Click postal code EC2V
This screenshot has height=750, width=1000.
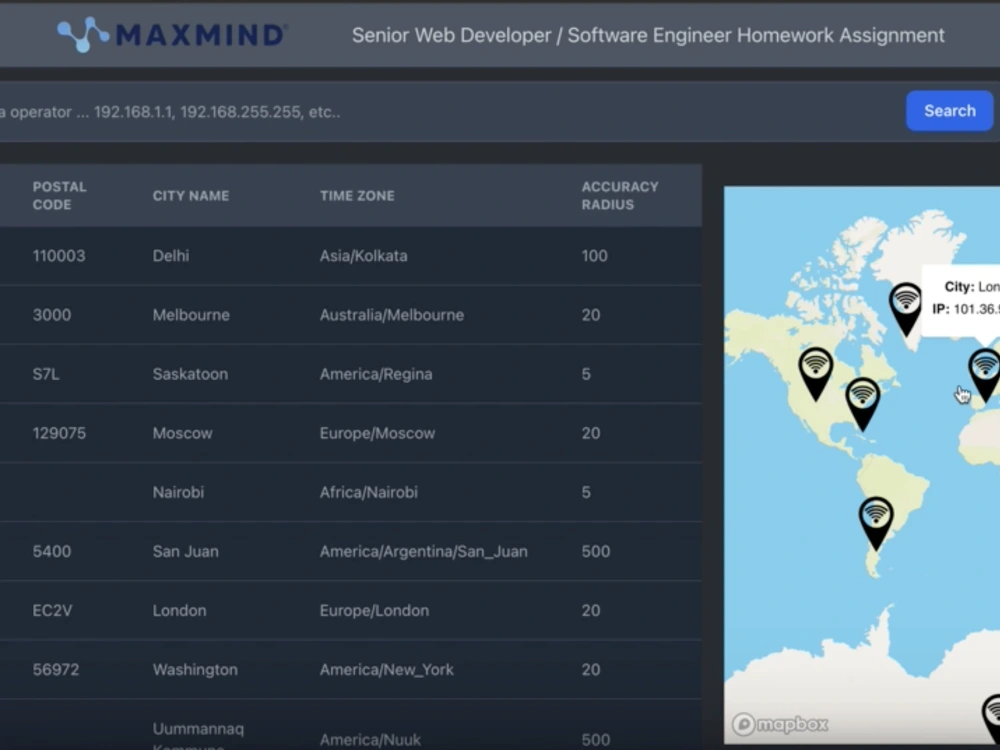pyautogui.click(x=52, y=611)
